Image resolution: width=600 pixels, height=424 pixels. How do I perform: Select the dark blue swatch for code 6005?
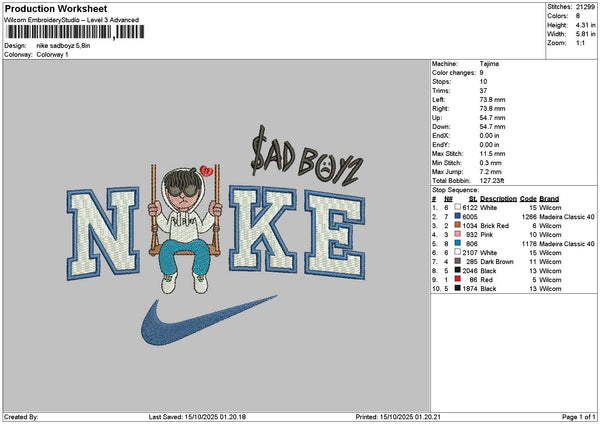point(457,216)
